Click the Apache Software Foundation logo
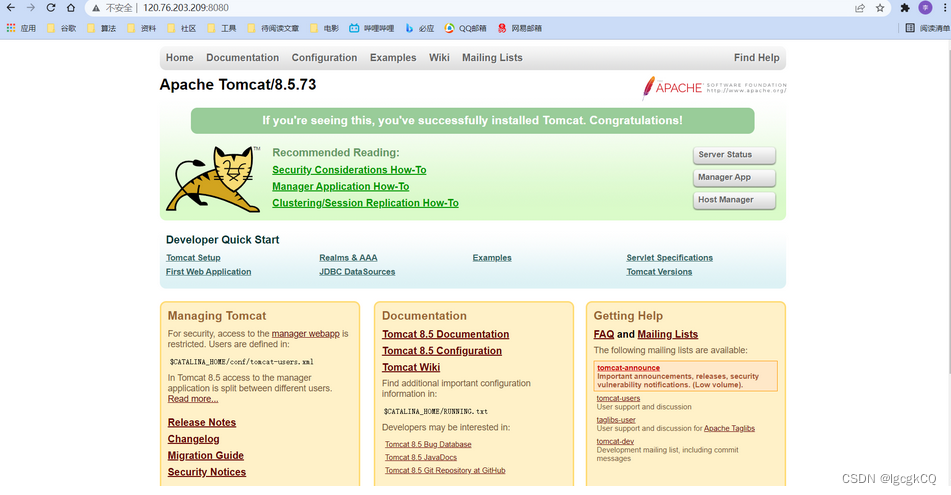 click(x=714, y=88)
